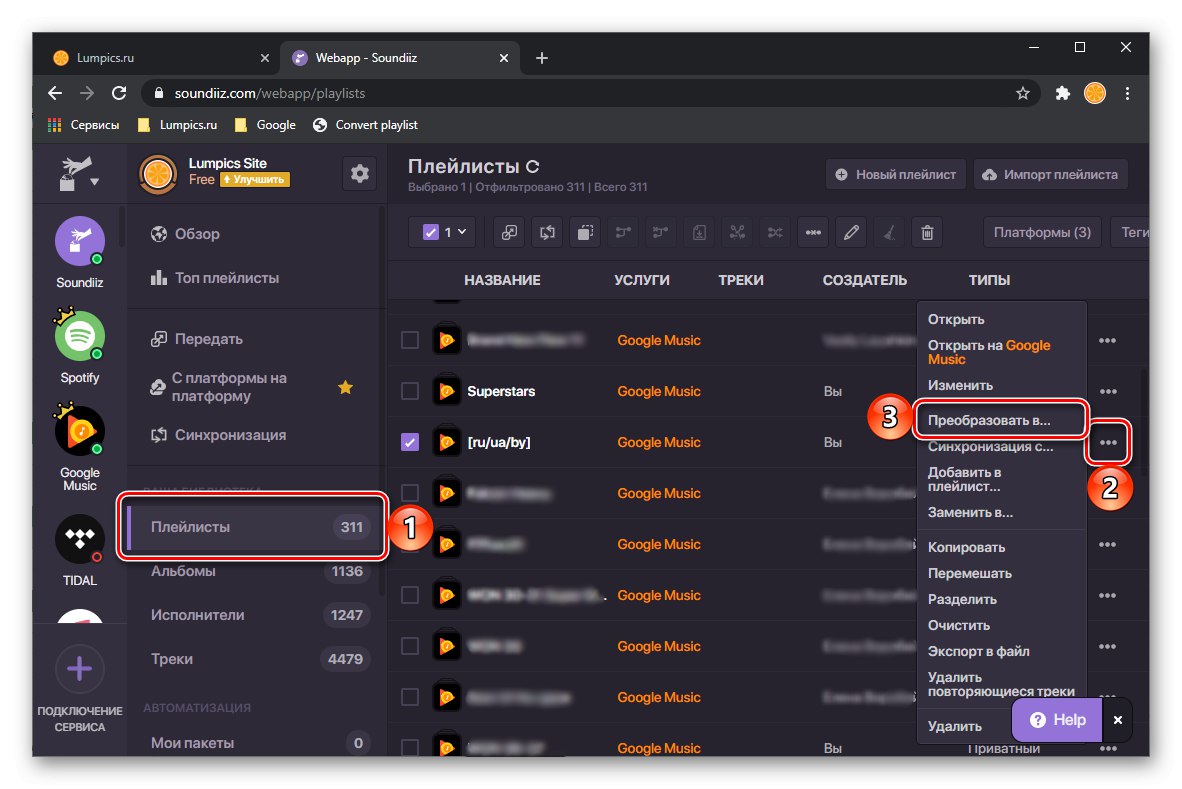
Task: Select the TIDAL service icon
Action: (x=80, y=539)
